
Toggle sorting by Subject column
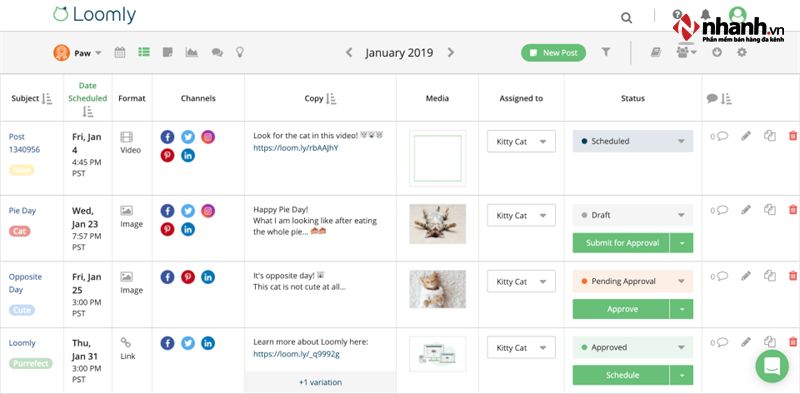tap(47, 98)
